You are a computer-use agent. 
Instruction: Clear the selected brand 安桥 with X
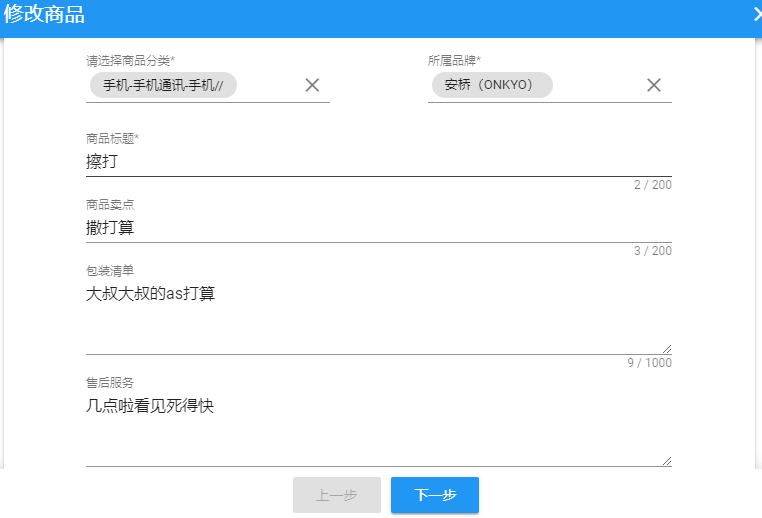(654, 85)
